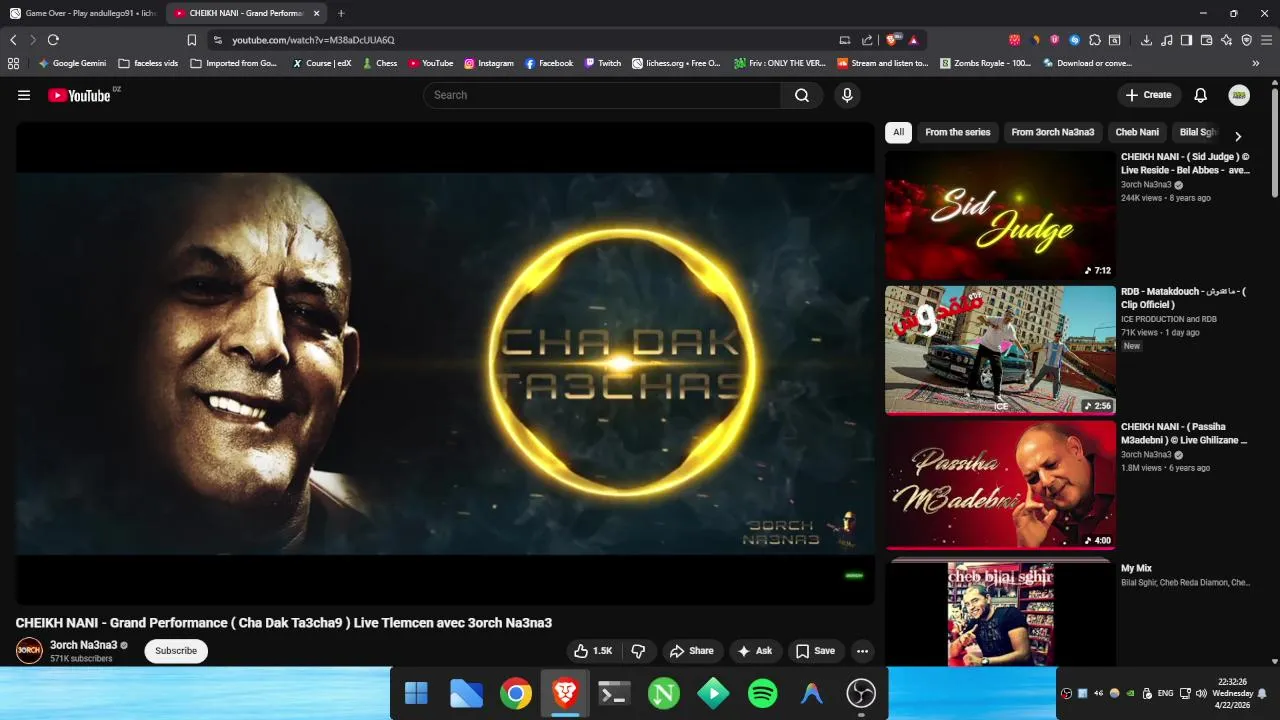Filter by From 3orch Na3na3 chip
This screenshot has width=1280, height=720.
(x=1053, y=132)
